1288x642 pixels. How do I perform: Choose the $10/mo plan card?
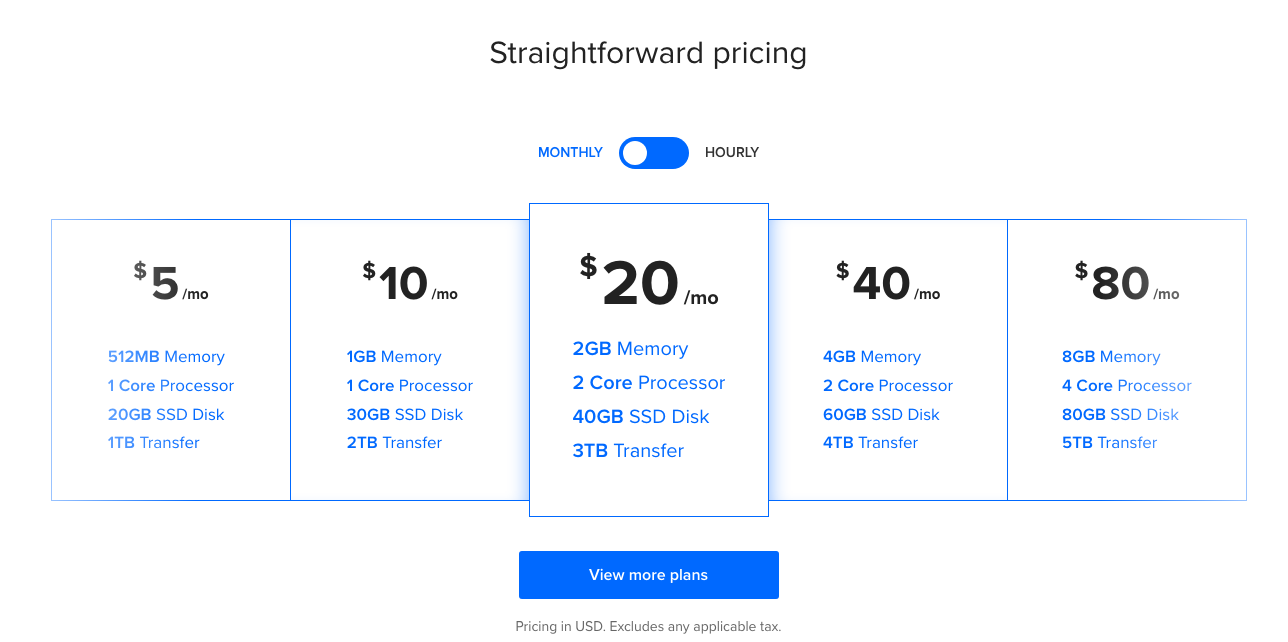click(x=410, y=360)
